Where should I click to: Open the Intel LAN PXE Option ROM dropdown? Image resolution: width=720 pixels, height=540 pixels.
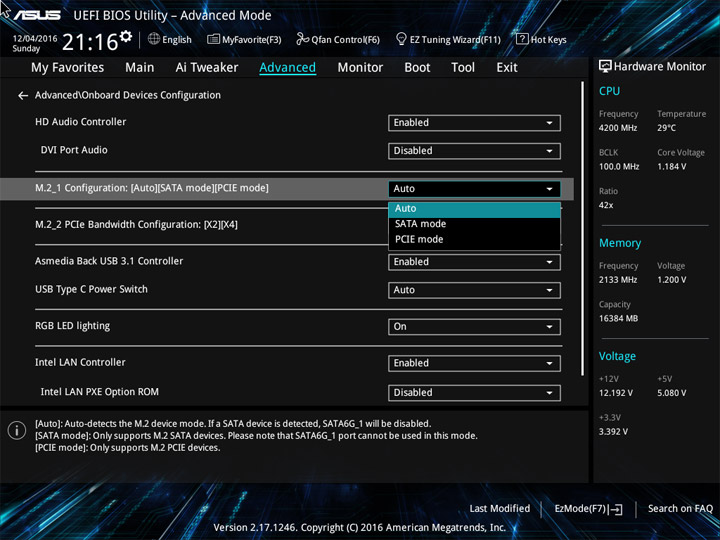474,393
